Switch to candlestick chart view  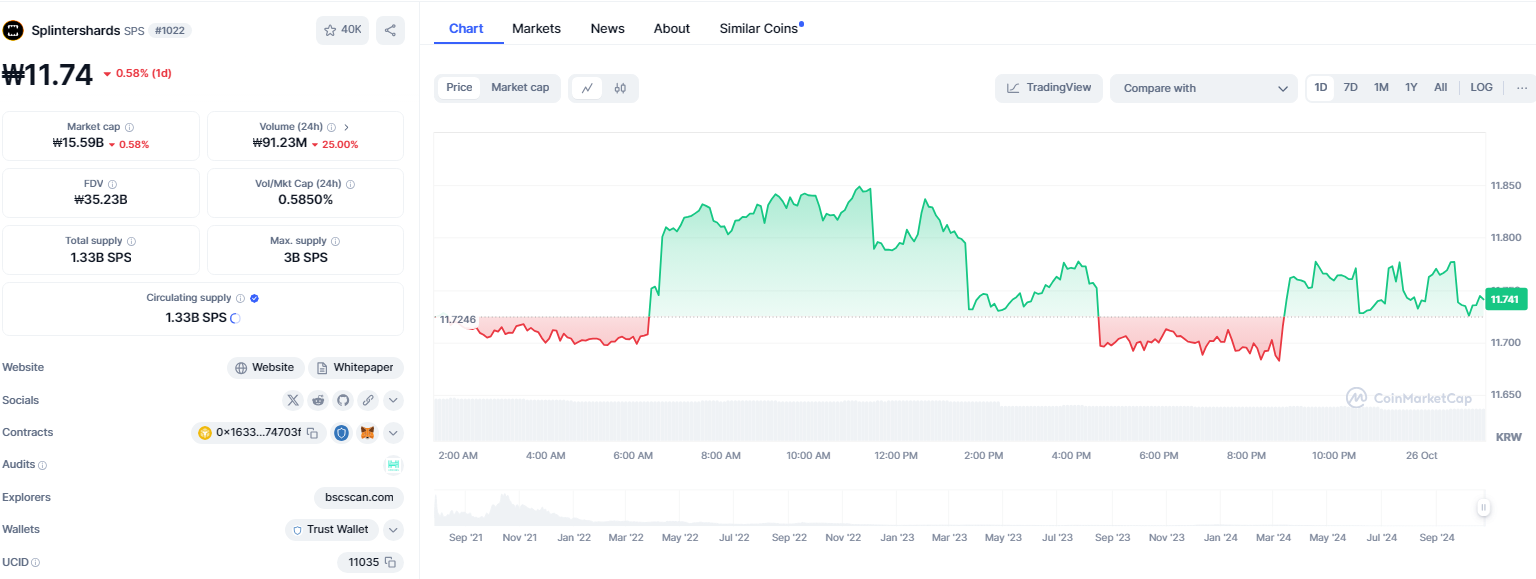click(x=620, y=88)
